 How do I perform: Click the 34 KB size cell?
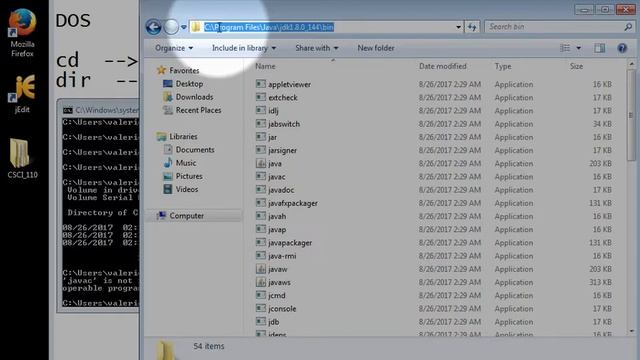(x=602, y=124)
